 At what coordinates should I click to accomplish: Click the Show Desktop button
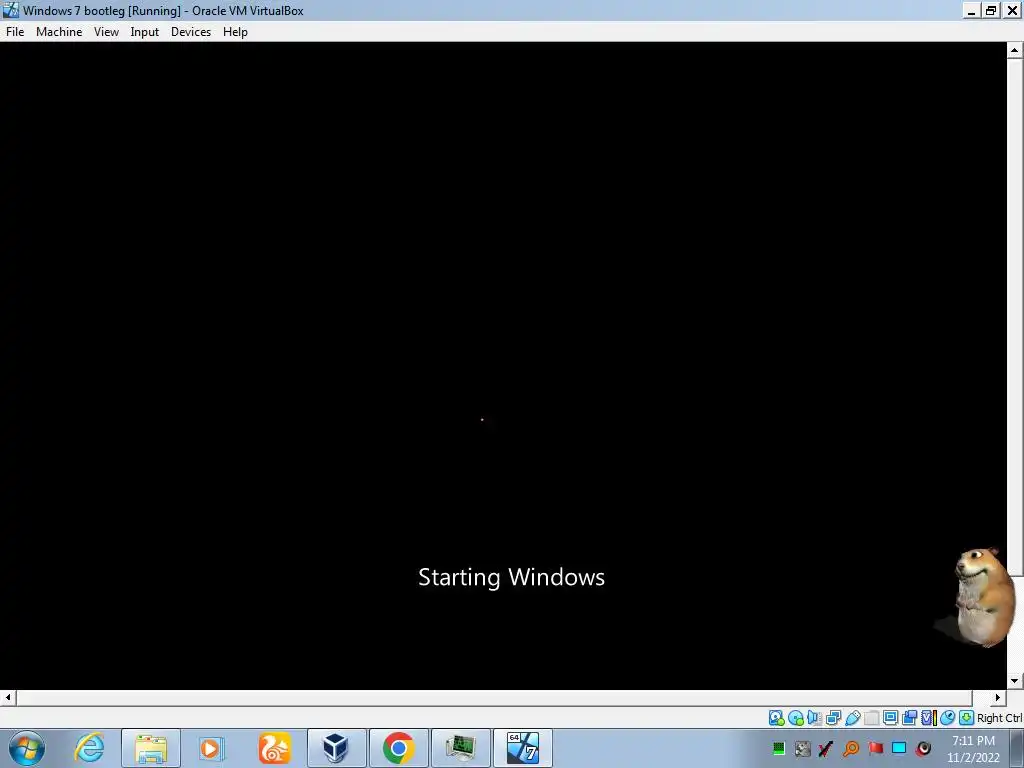pos(1017,748)
